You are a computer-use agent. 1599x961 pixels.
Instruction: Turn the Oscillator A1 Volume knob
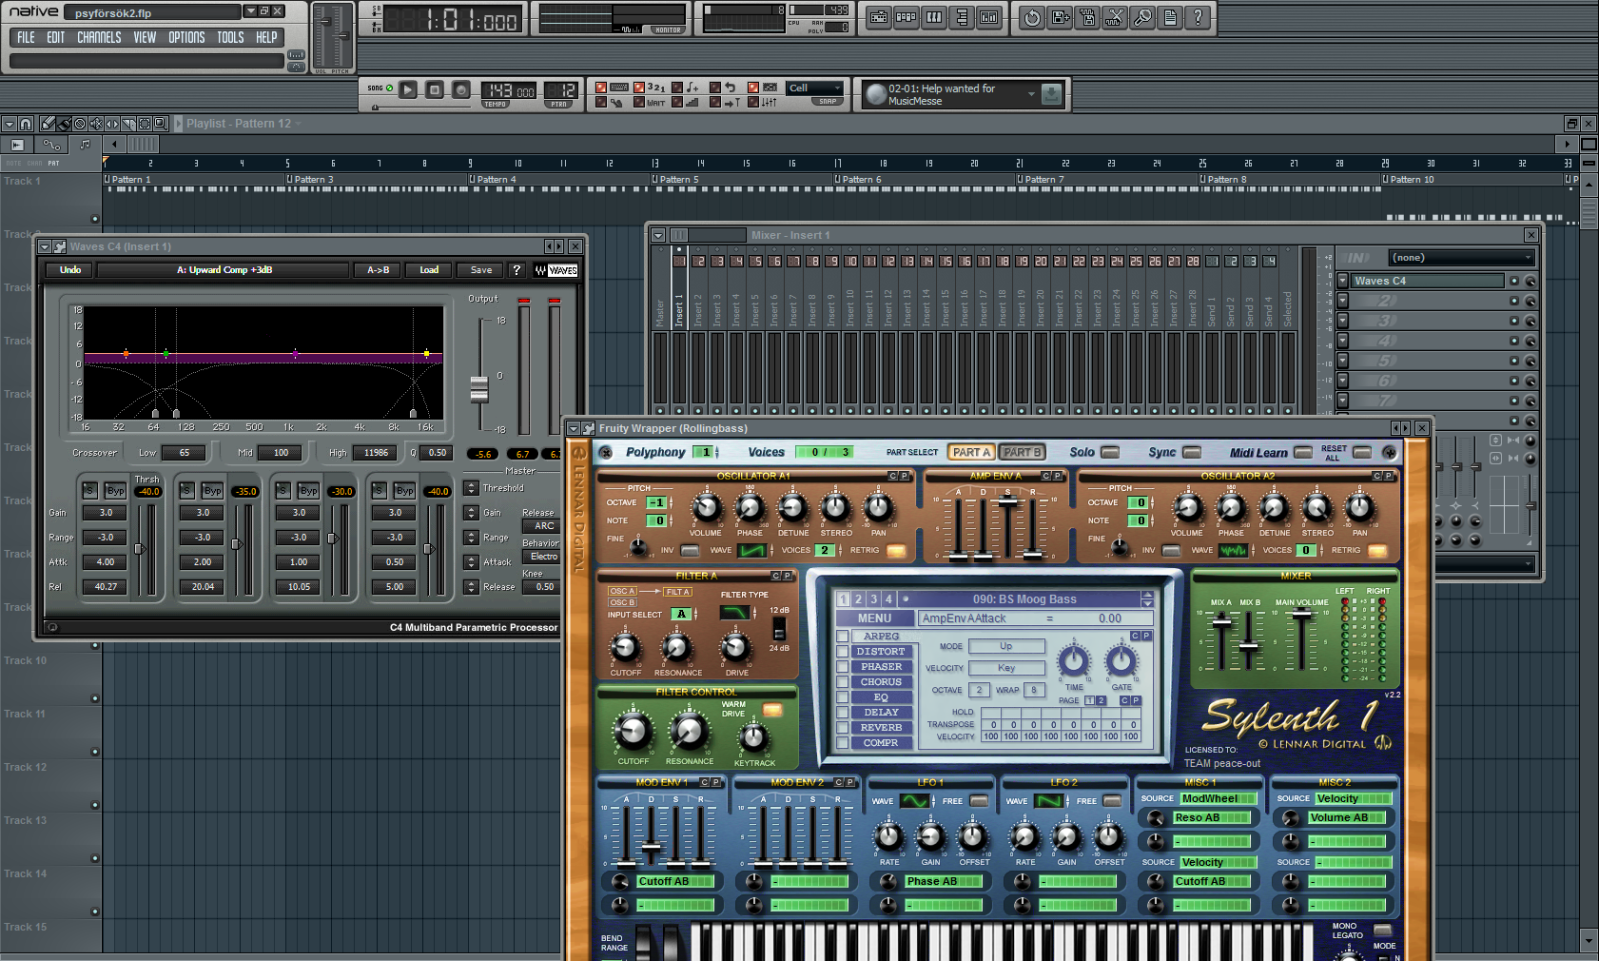[706, 508]
